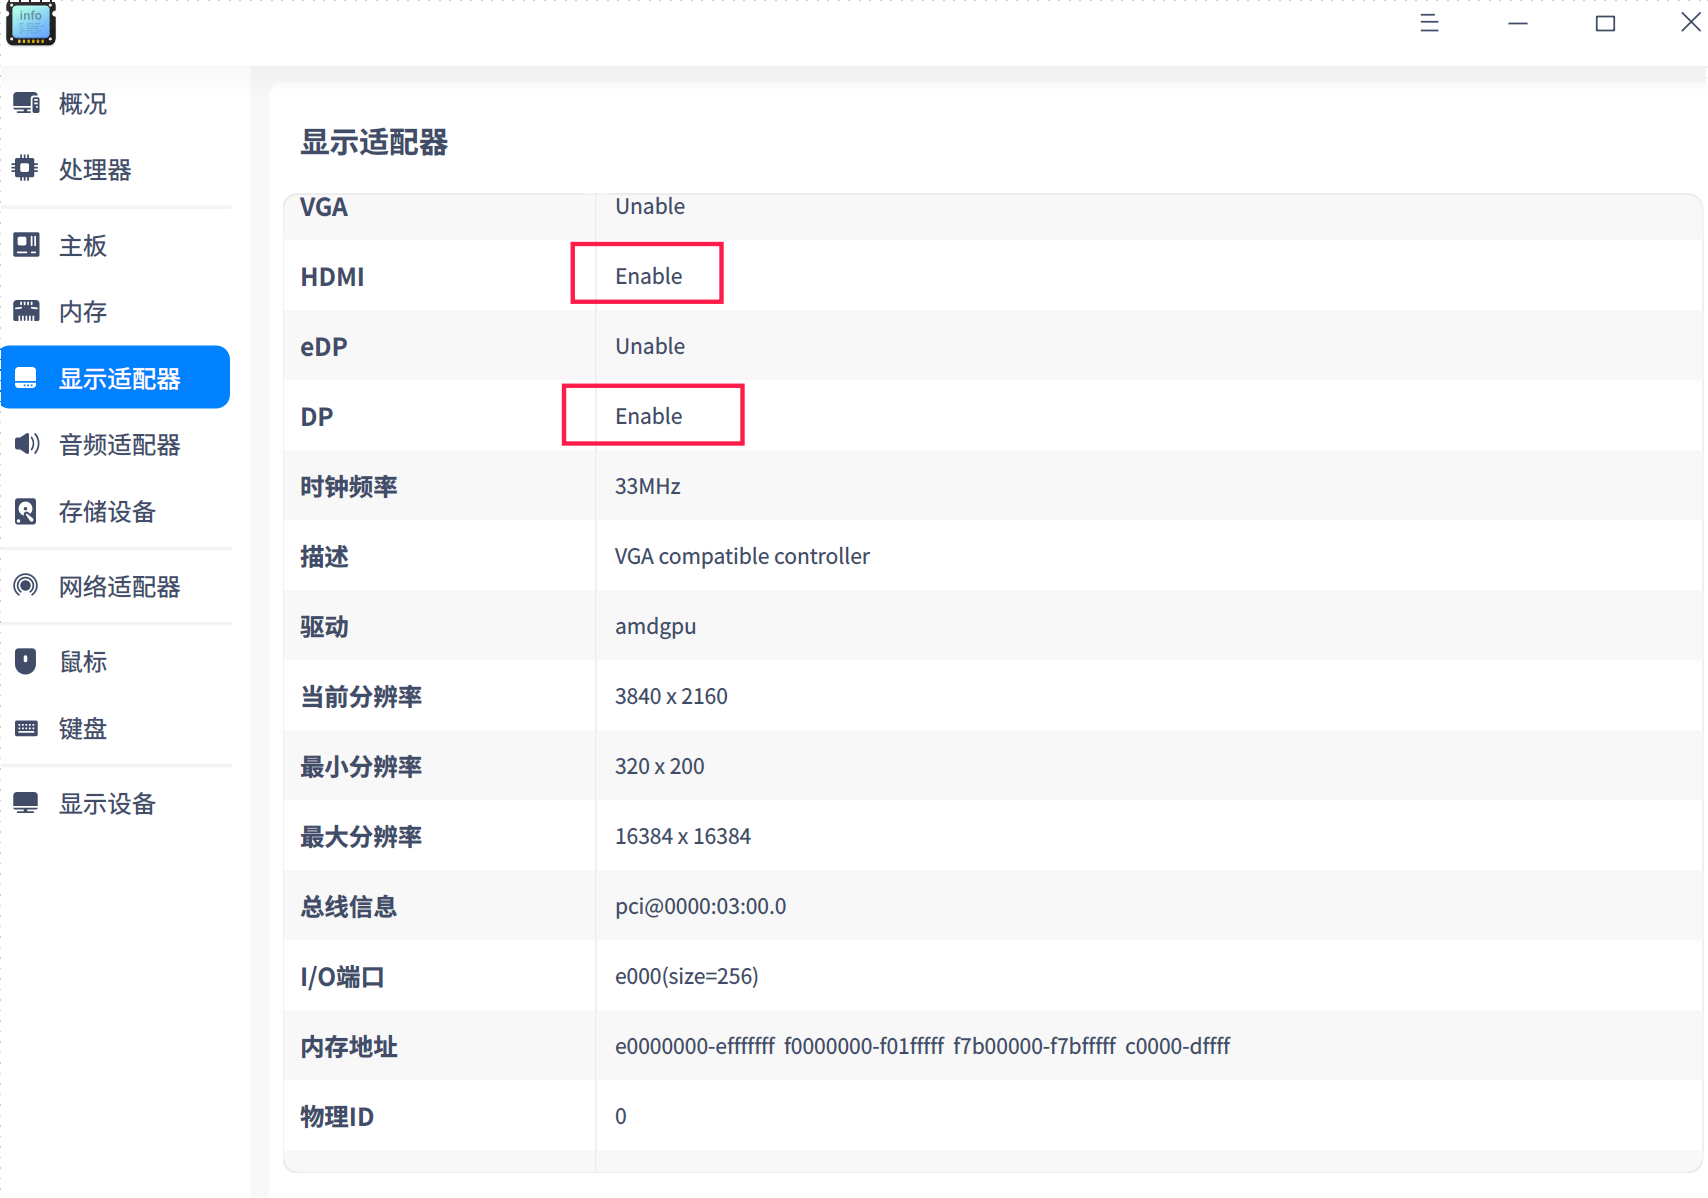
Task: Select the 主板 motherboard icon
Action: [x=26, y=244]
